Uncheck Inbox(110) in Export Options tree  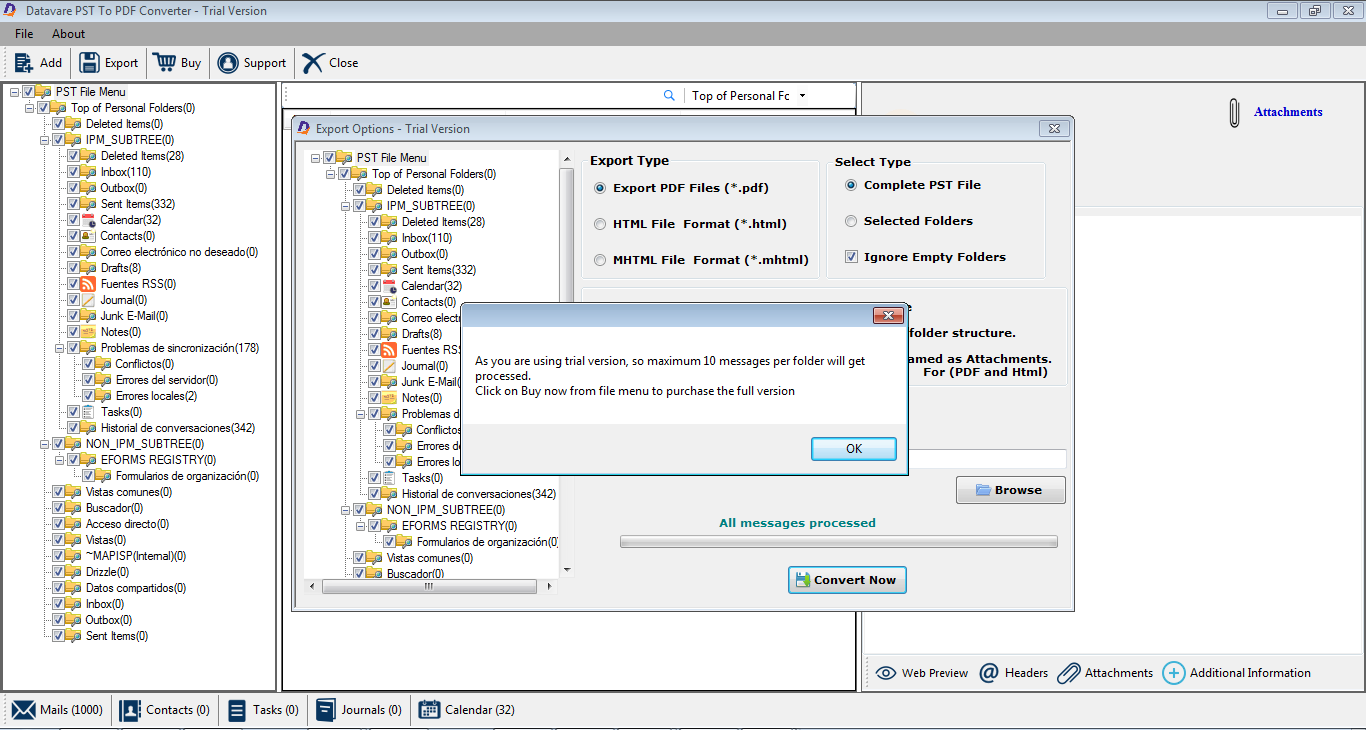tap(374, 238)
